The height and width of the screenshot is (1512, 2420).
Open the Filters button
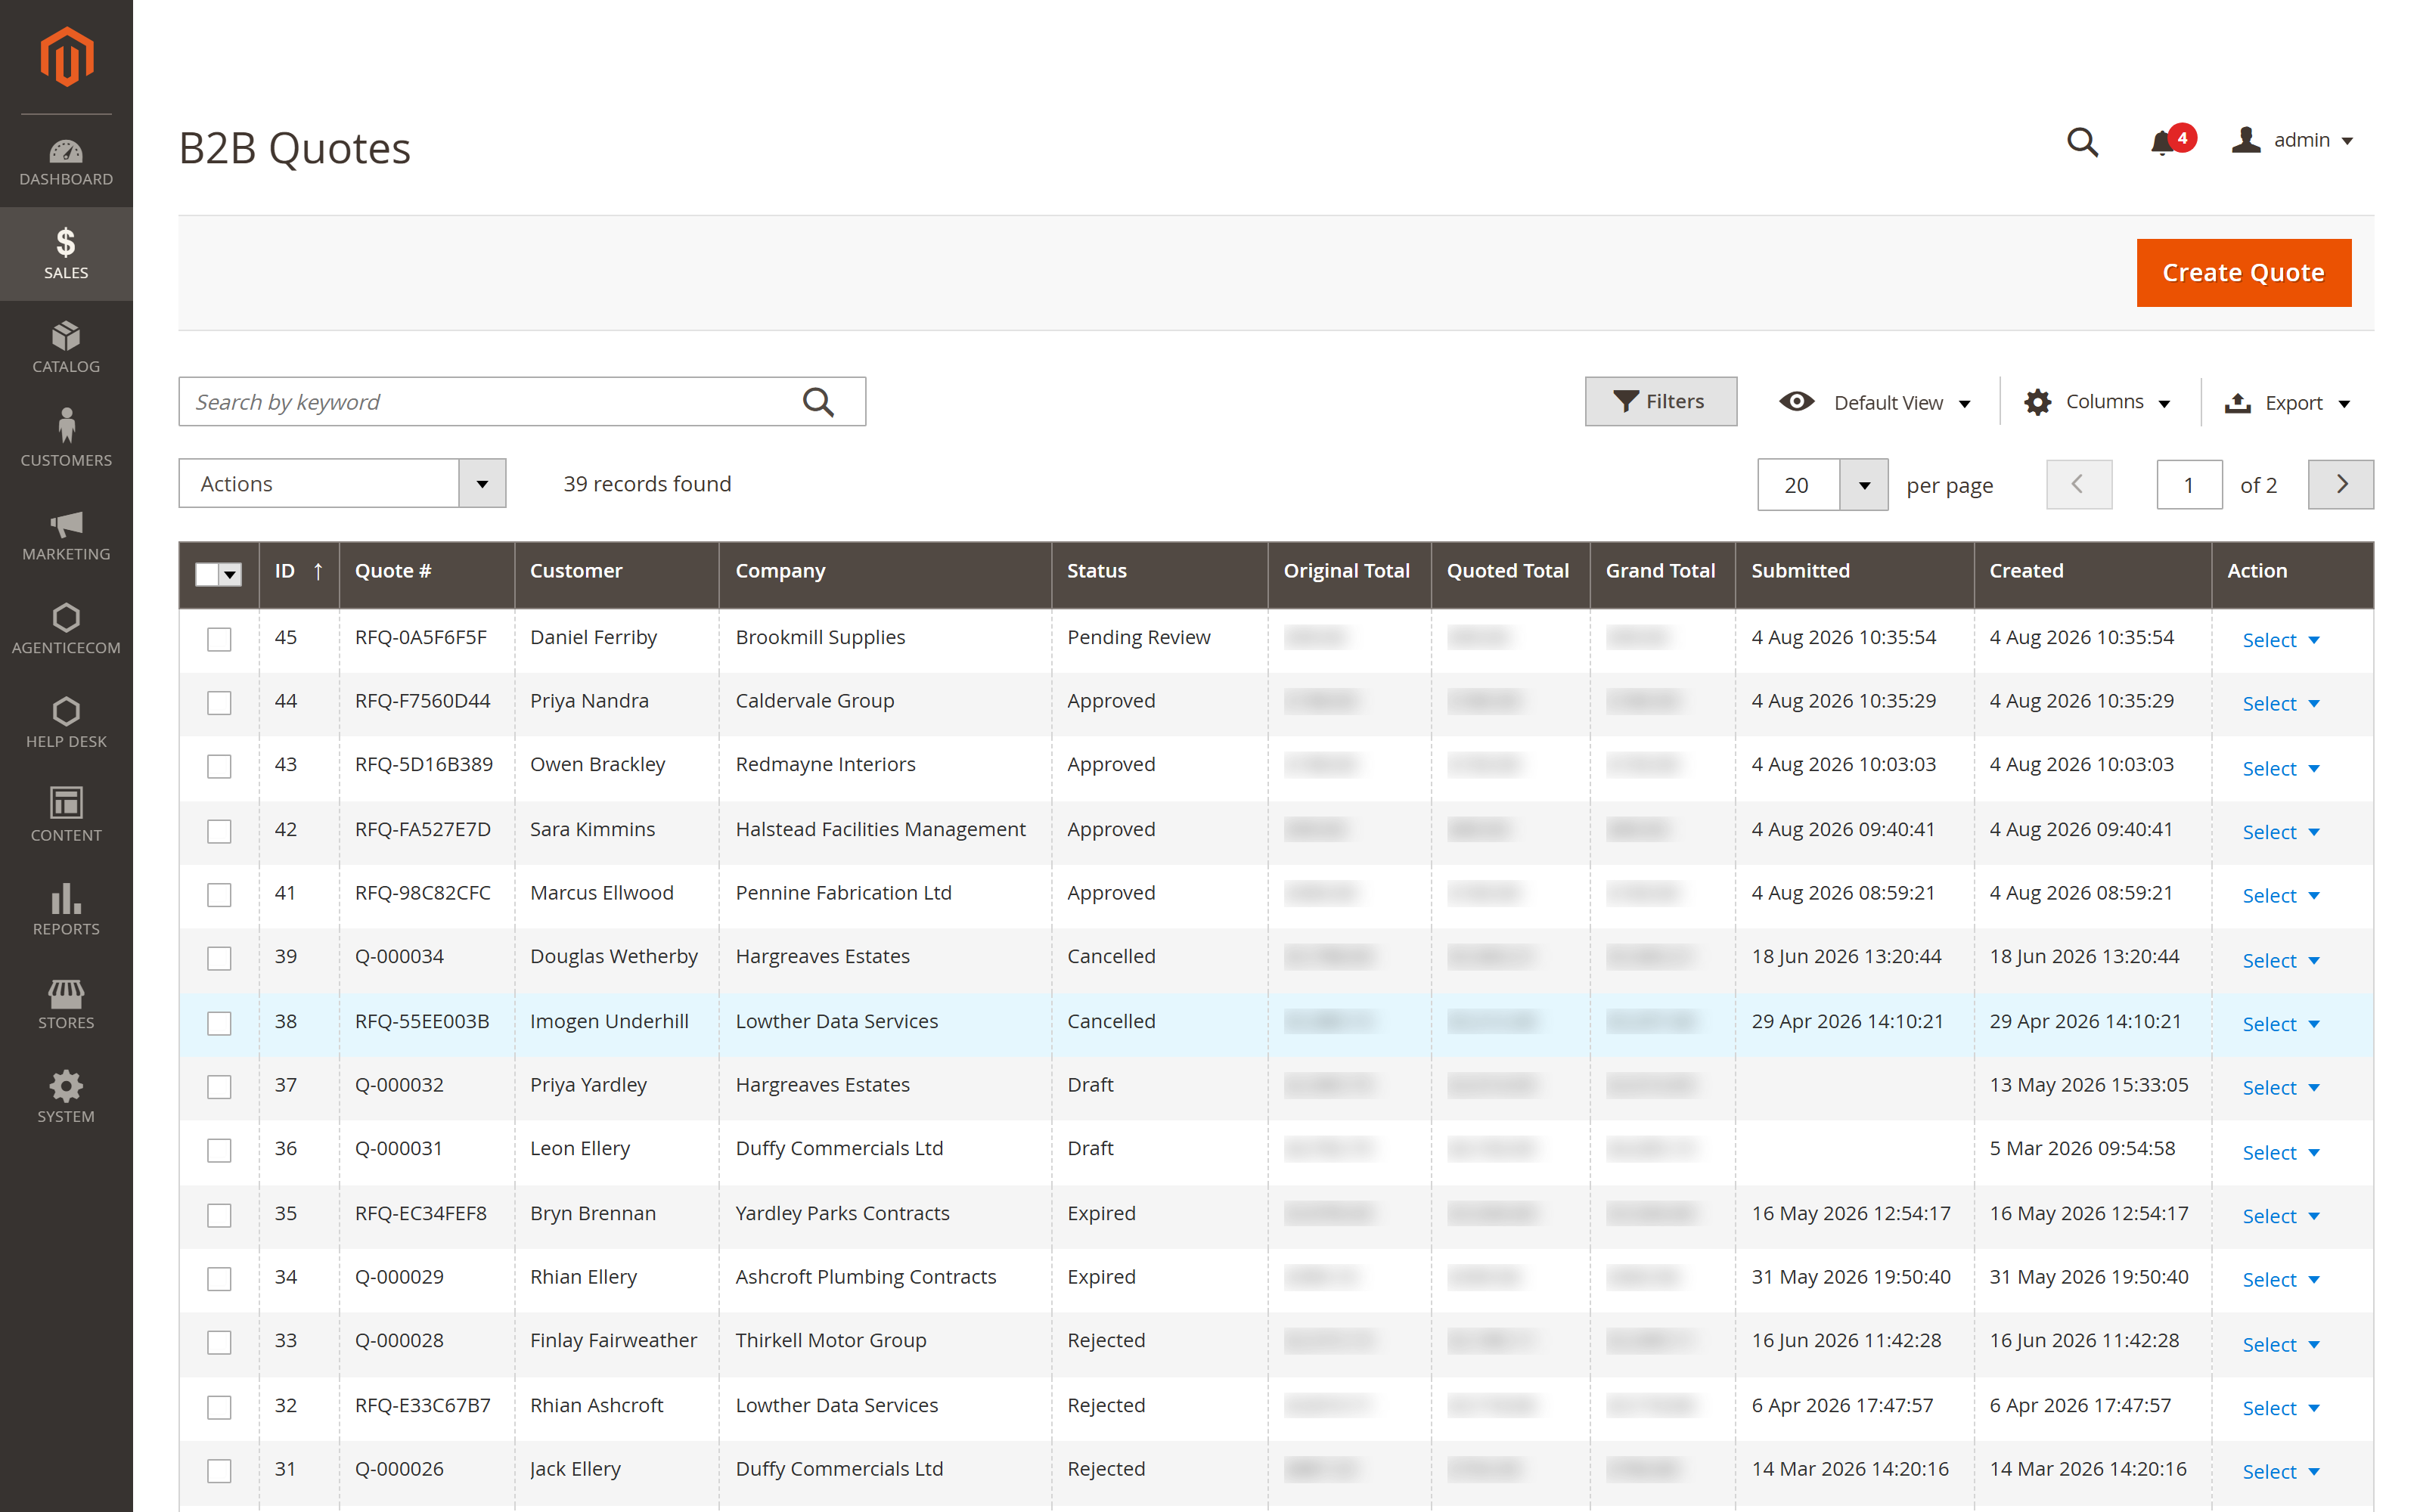pos(1660,402)
